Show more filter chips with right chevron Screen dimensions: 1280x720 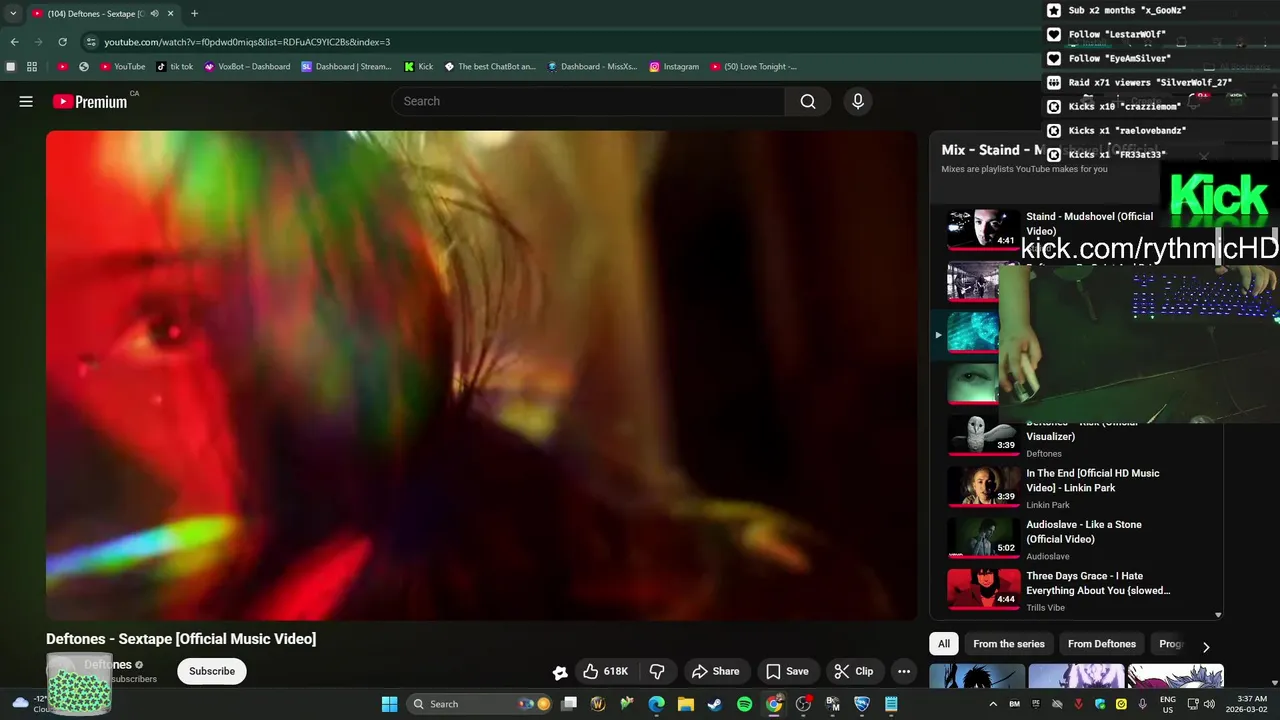click(1206, 647)
